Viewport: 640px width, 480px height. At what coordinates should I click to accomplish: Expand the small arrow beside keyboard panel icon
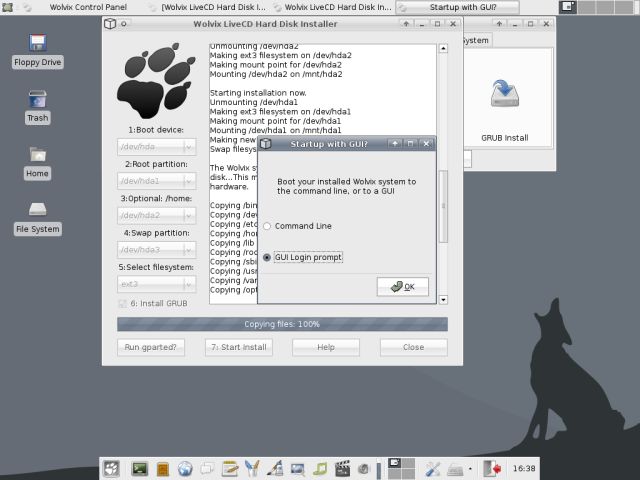(x=470, y=469)
